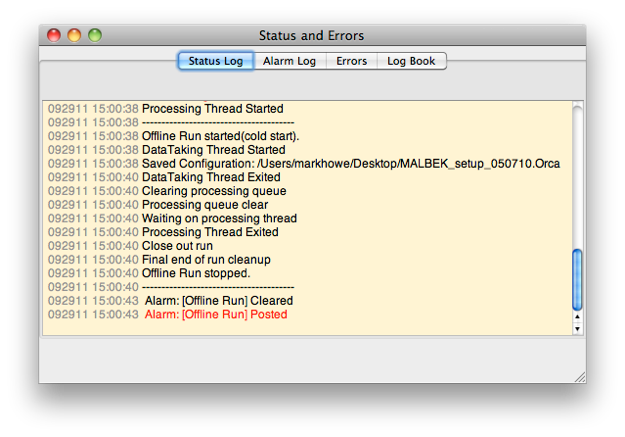This screenshot has height=437, width=625.
Task: Switch to the Status Log tab
Action: tap(216, 61)
